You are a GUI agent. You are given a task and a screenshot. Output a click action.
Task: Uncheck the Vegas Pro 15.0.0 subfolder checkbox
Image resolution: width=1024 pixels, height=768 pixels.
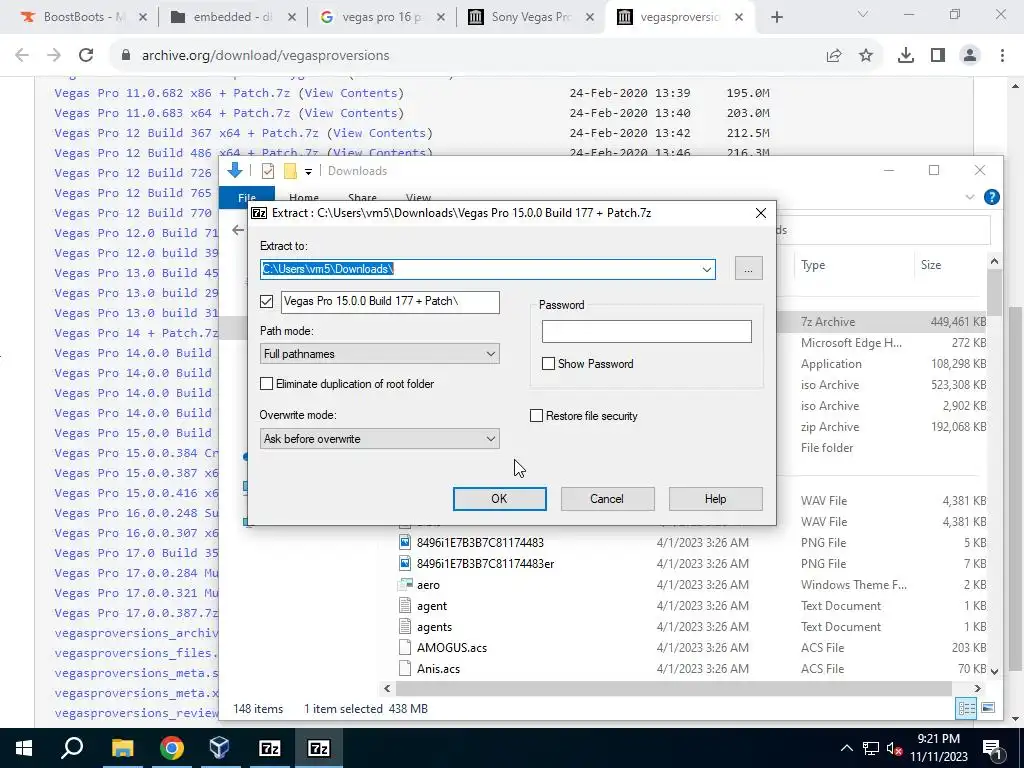coord(266,301)
